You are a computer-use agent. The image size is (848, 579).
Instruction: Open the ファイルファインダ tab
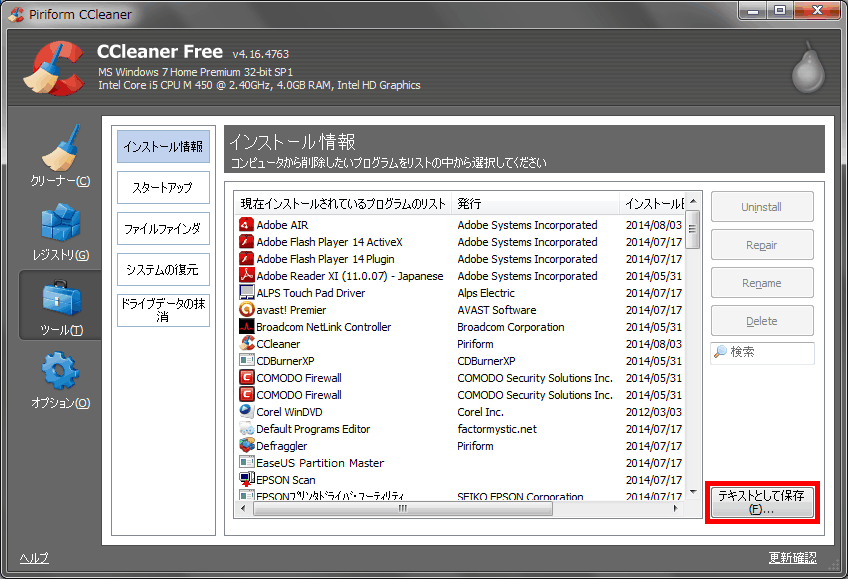click(x=163, y=229)
